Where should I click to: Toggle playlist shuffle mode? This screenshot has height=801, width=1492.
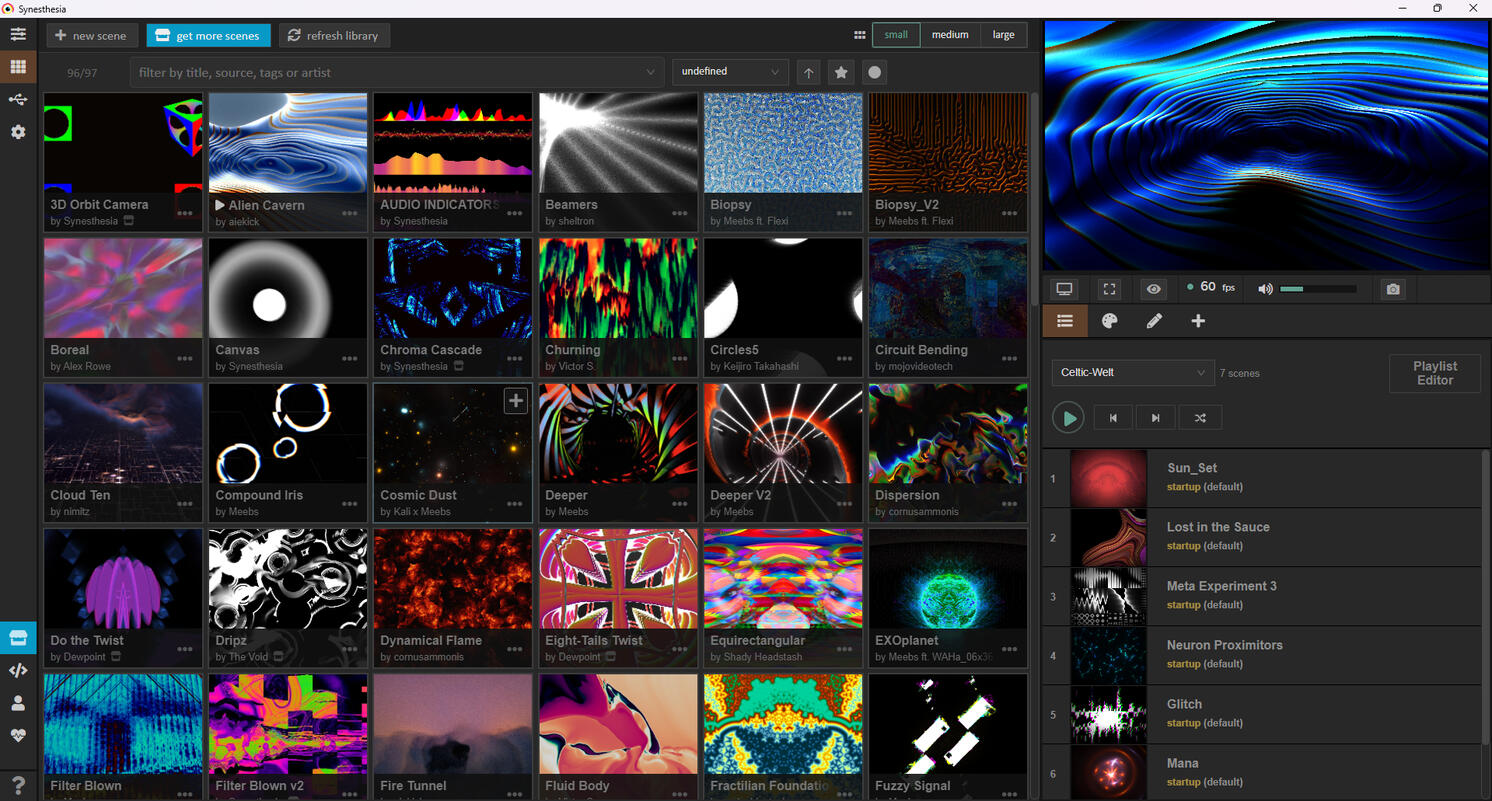(x=1200, y=418)
